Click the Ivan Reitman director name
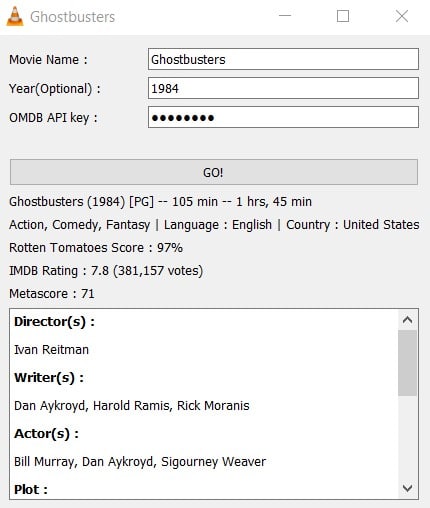 [x=51, y=350]
